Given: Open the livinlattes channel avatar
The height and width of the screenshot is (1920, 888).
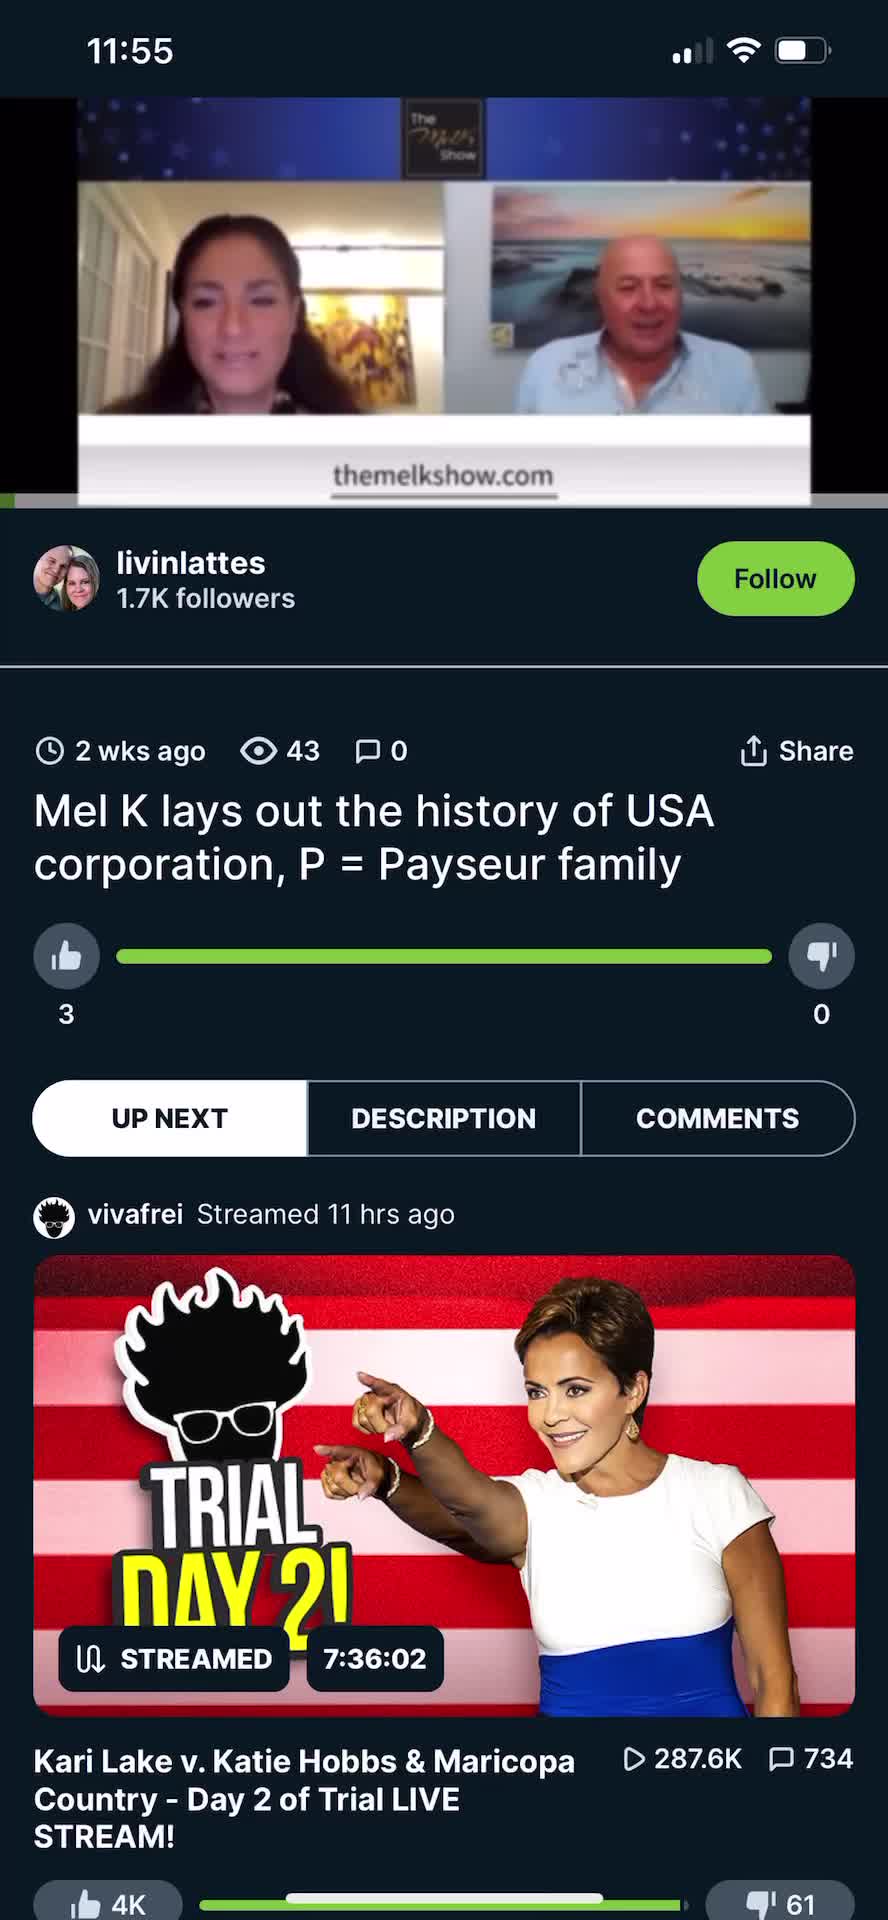Looking at the screenshot, I should [66, 578].
